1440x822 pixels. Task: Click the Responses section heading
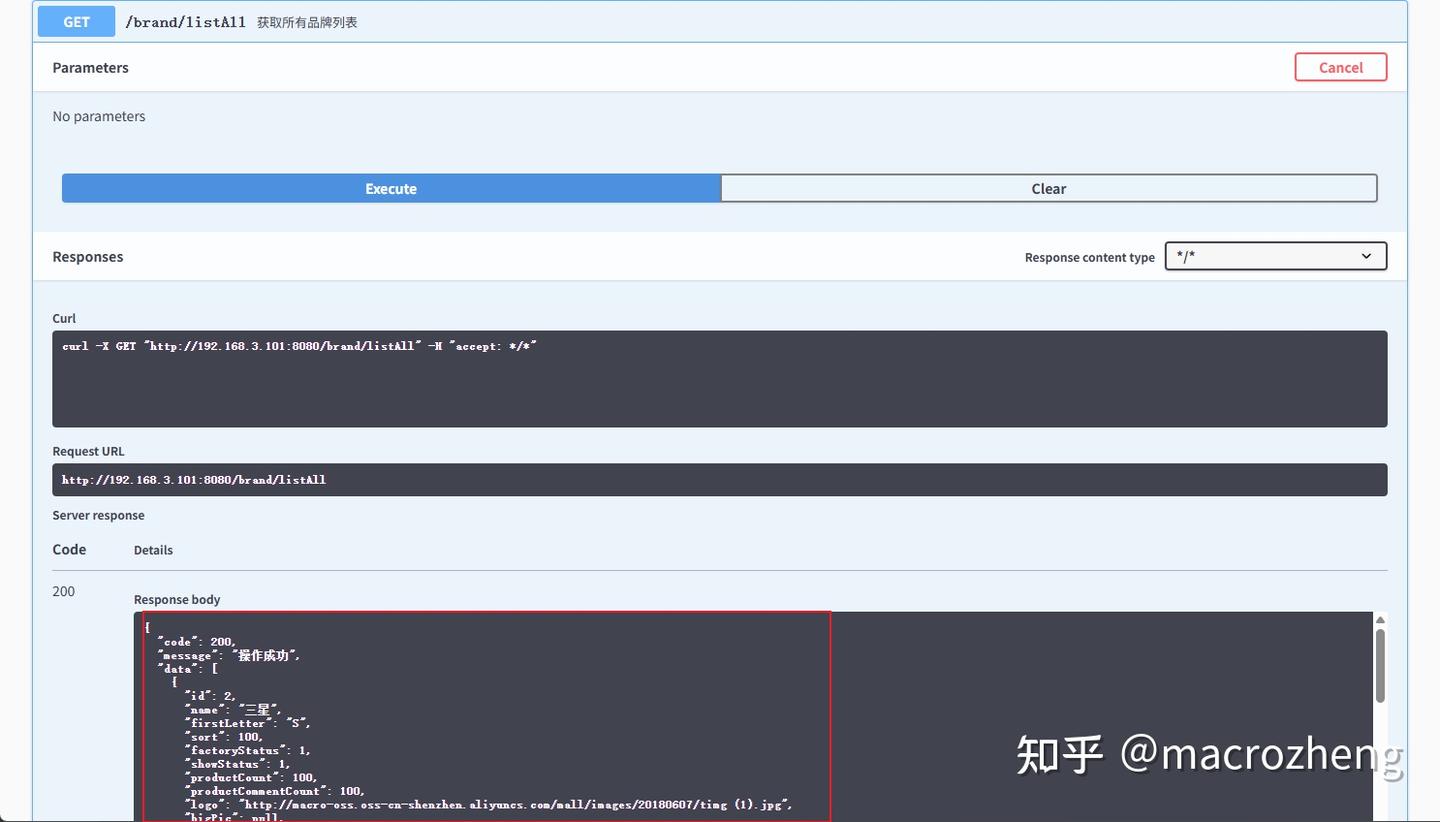(87, 256)
